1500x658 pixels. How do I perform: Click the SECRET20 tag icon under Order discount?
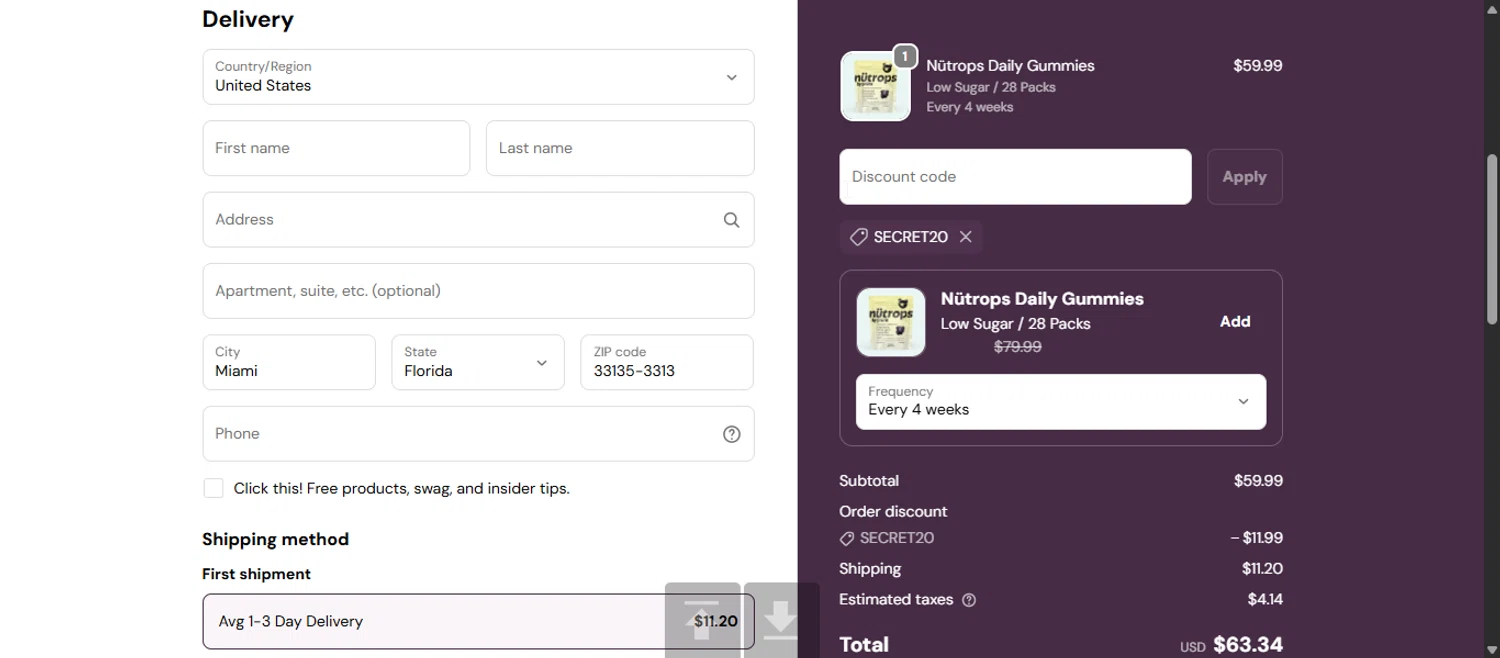(x=847, y=539)
